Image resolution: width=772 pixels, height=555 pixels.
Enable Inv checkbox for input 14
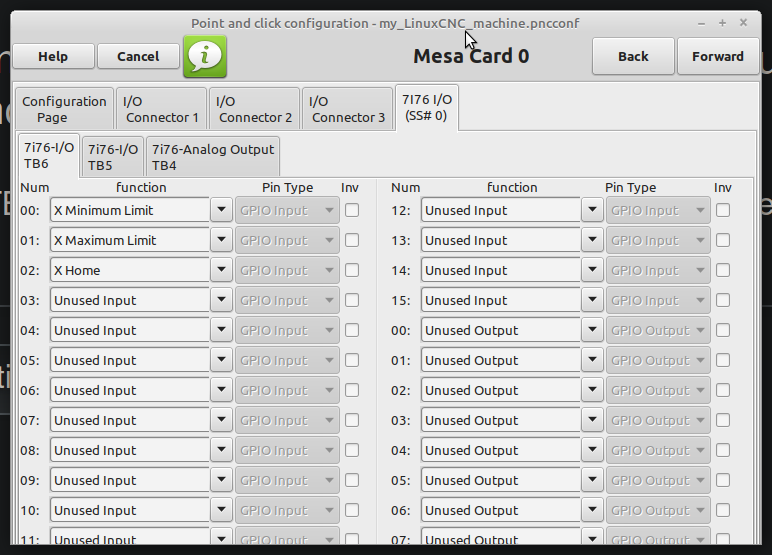(x=723, y=270)
